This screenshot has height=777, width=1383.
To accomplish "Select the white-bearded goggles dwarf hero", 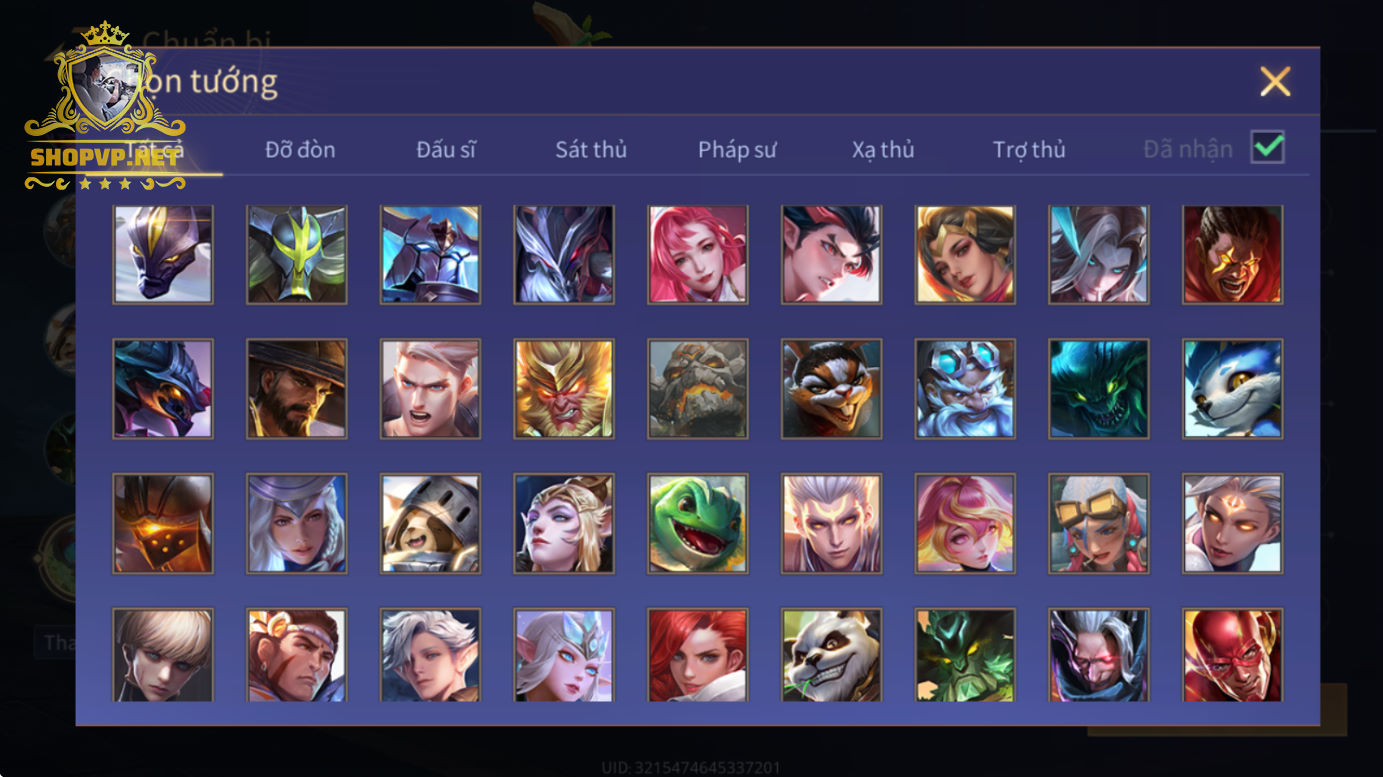I will (x=965, y=389).
